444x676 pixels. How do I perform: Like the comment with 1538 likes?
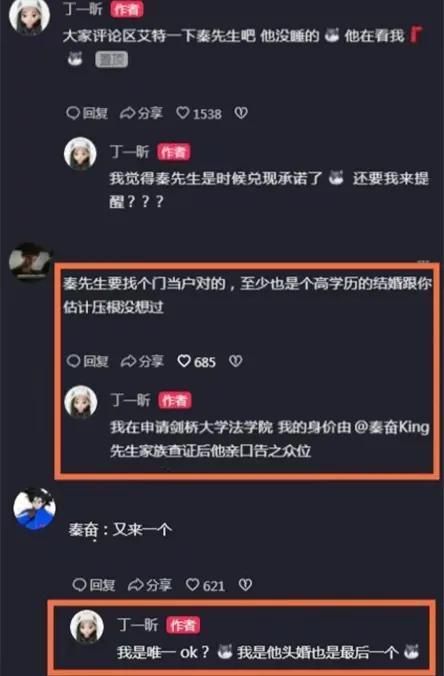click(x=199, y=113)
